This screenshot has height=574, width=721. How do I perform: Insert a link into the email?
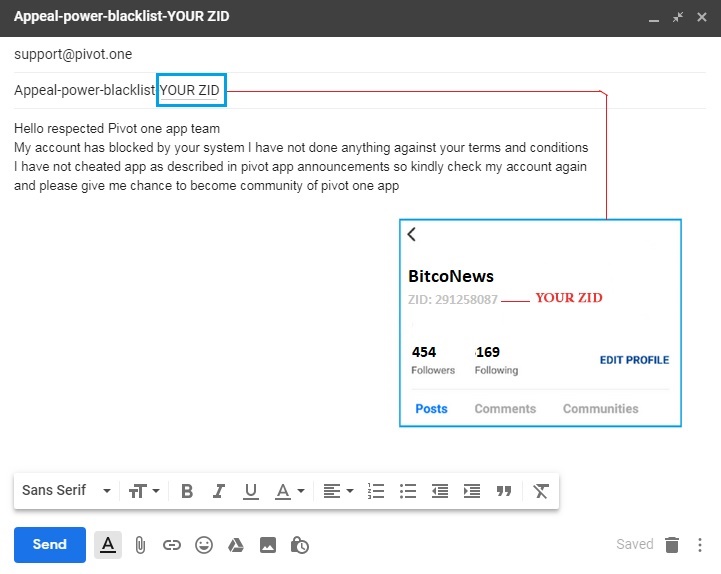172,545
